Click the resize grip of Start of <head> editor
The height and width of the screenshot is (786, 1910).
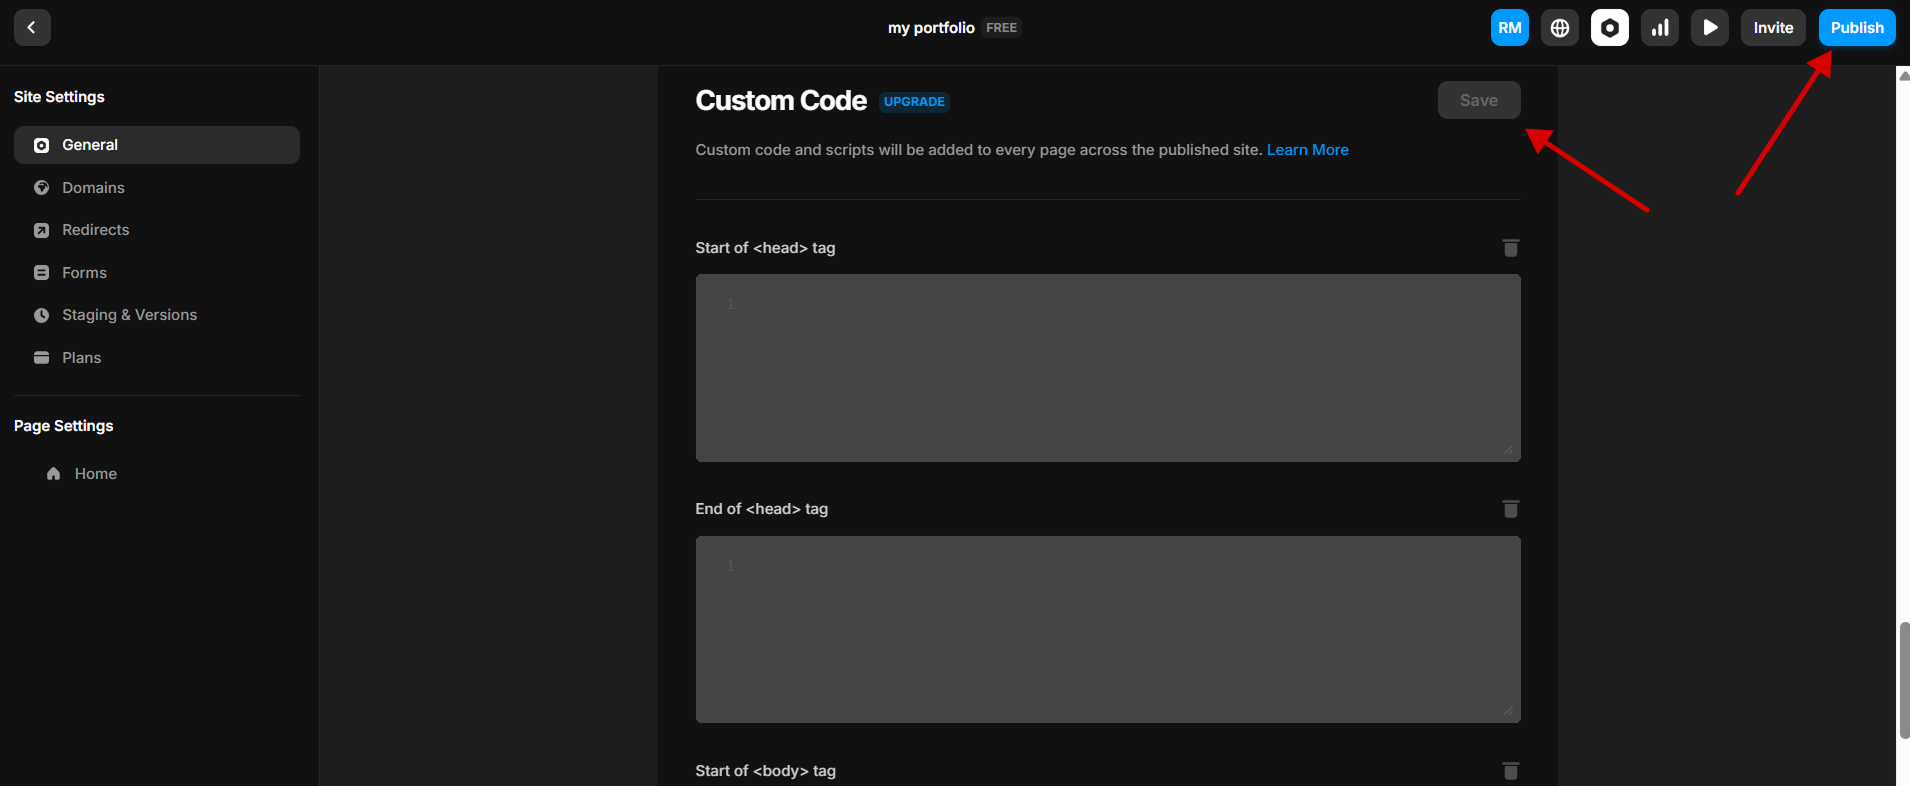click(1509, 450)
